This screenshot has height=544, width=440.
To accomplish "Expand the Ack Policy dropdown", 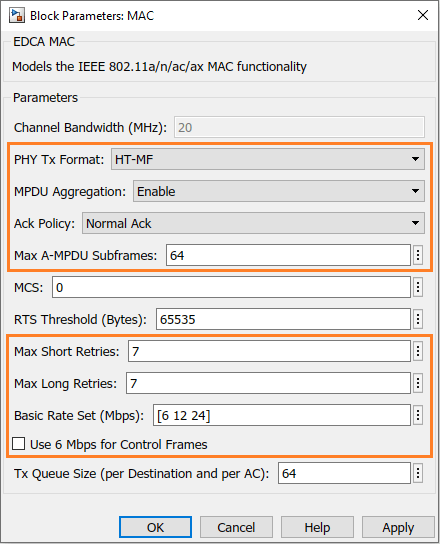I will tap(253, 223).
